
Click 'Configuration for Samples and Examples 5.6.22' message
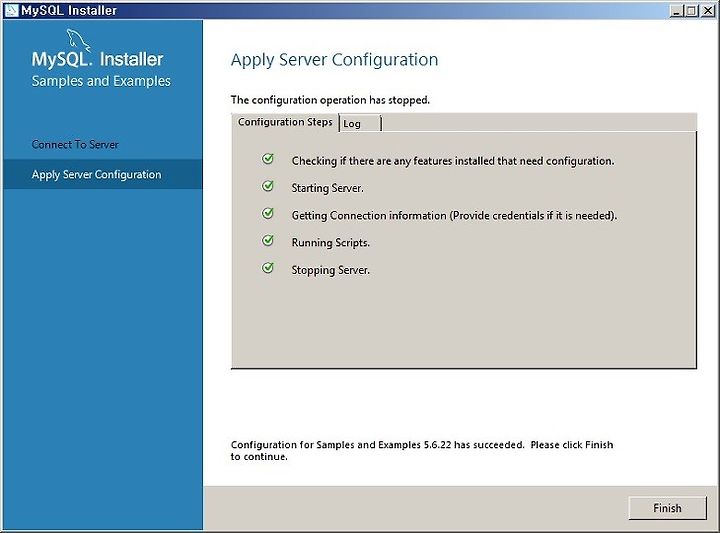pyautogui.click(x=422, y=450)
